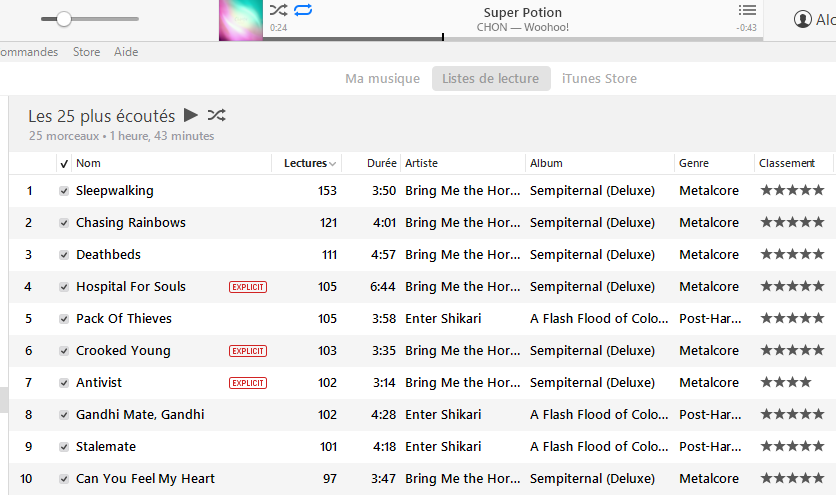
Task: Click the Super Potion song title
Action: click(x=522, y=12)
